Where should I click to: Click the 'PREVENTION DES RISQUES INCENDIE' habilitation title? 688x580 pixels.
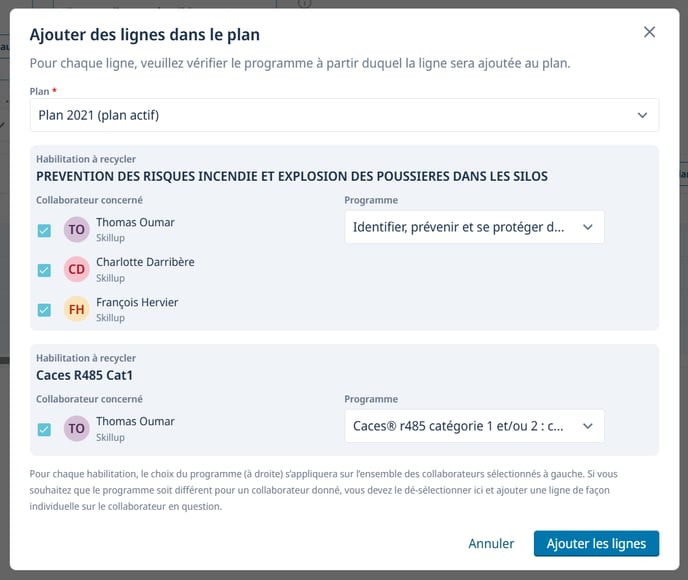click(292, 177)
